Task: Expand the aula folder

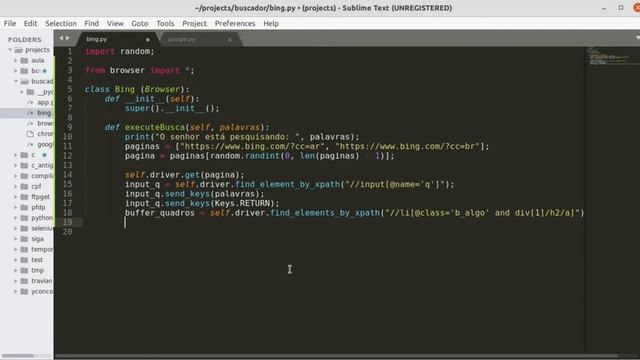Action: click(x=16, y=60)
